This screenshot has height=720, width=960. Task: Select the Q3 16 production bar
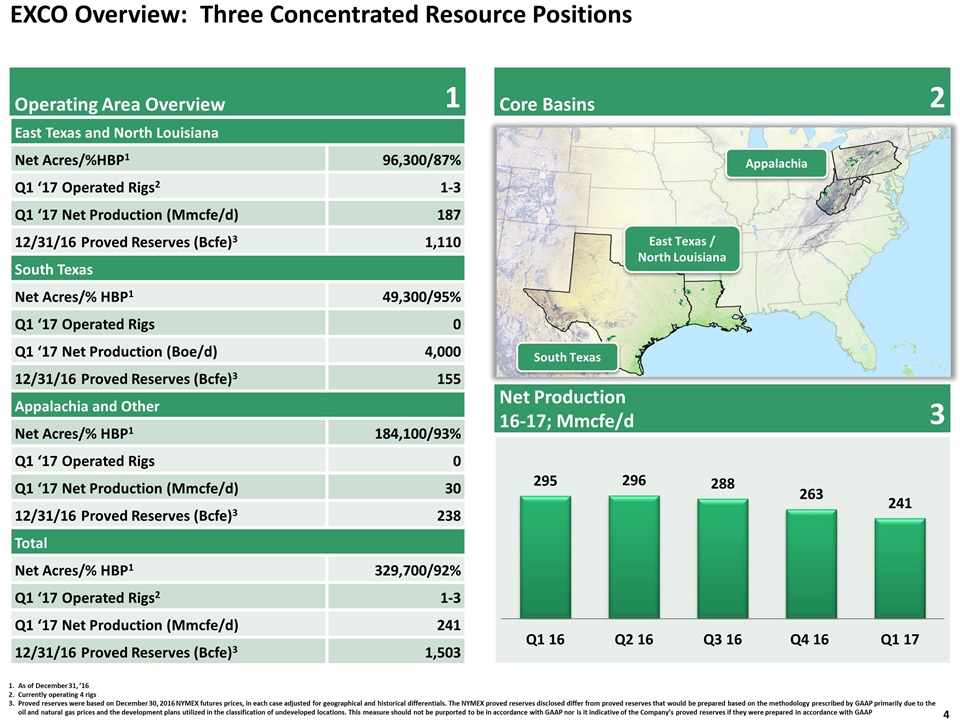(x=722, y=558)
